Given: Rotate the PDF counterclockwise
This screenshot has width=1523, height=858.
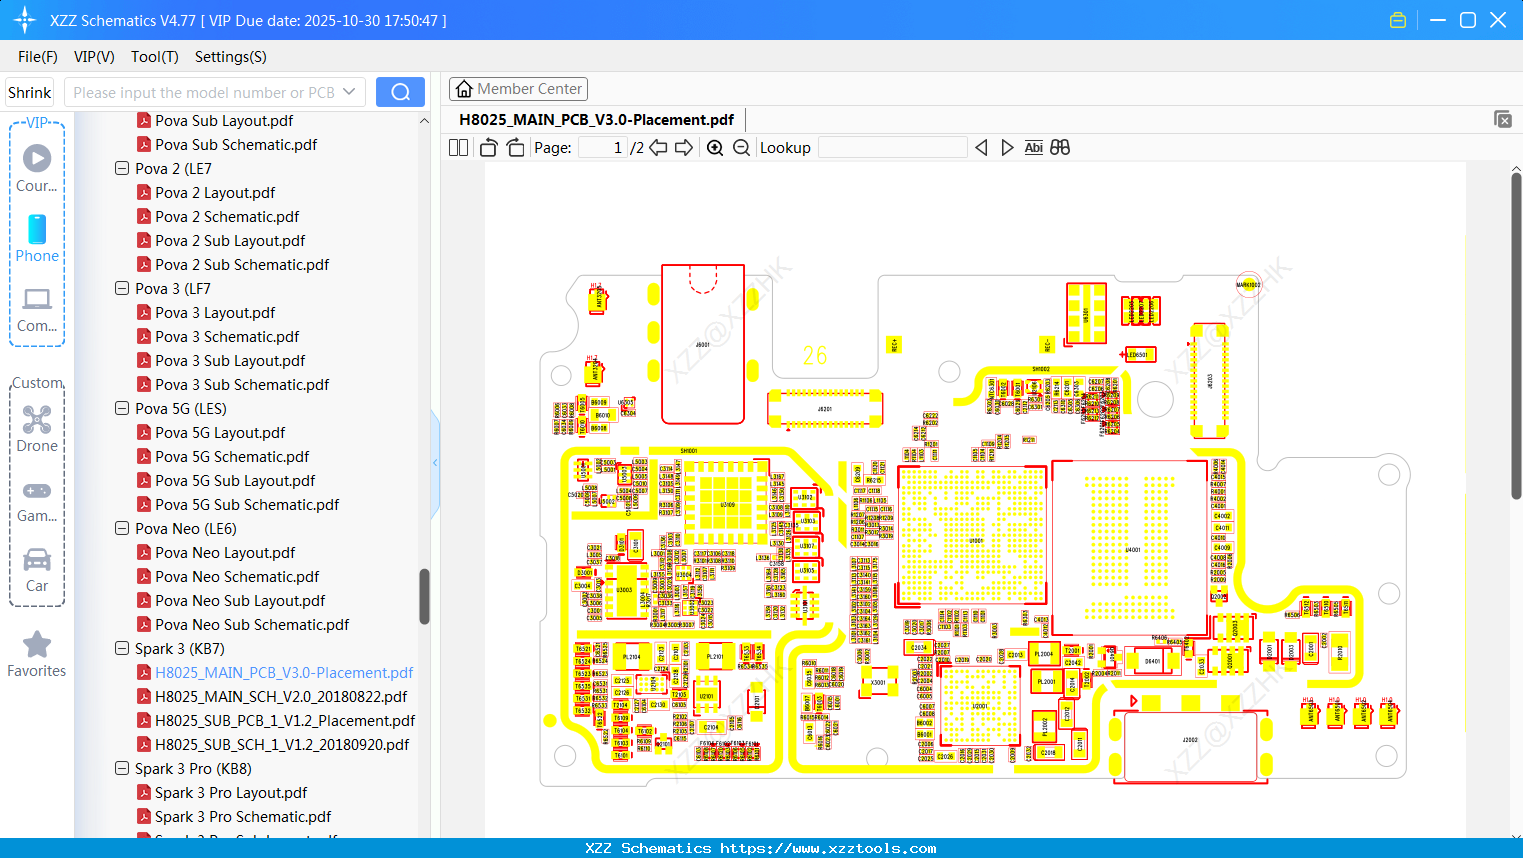Looking at the screenshot, I should [487, 146].
